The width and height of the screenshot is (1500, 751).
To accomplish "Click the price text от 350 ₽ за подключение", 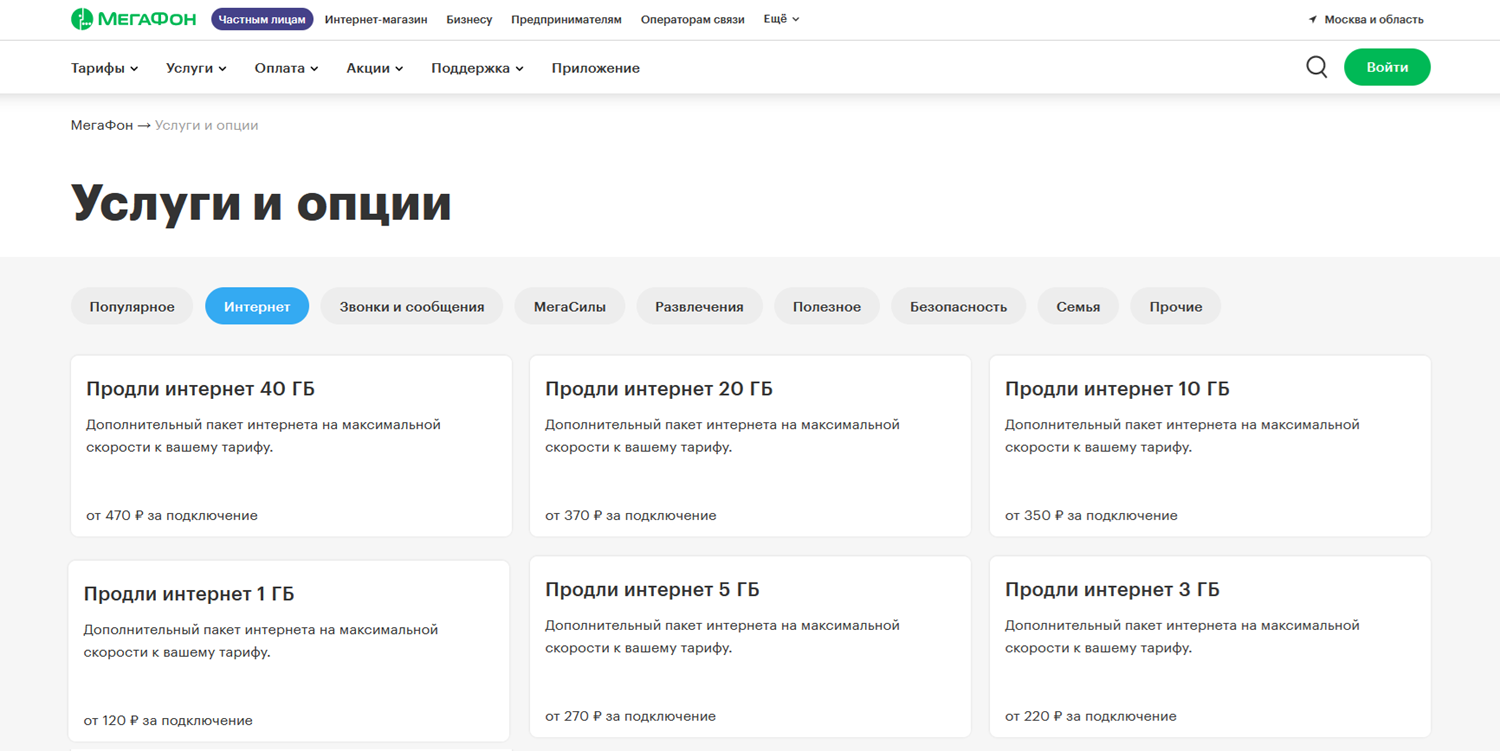I will 1091,516.
